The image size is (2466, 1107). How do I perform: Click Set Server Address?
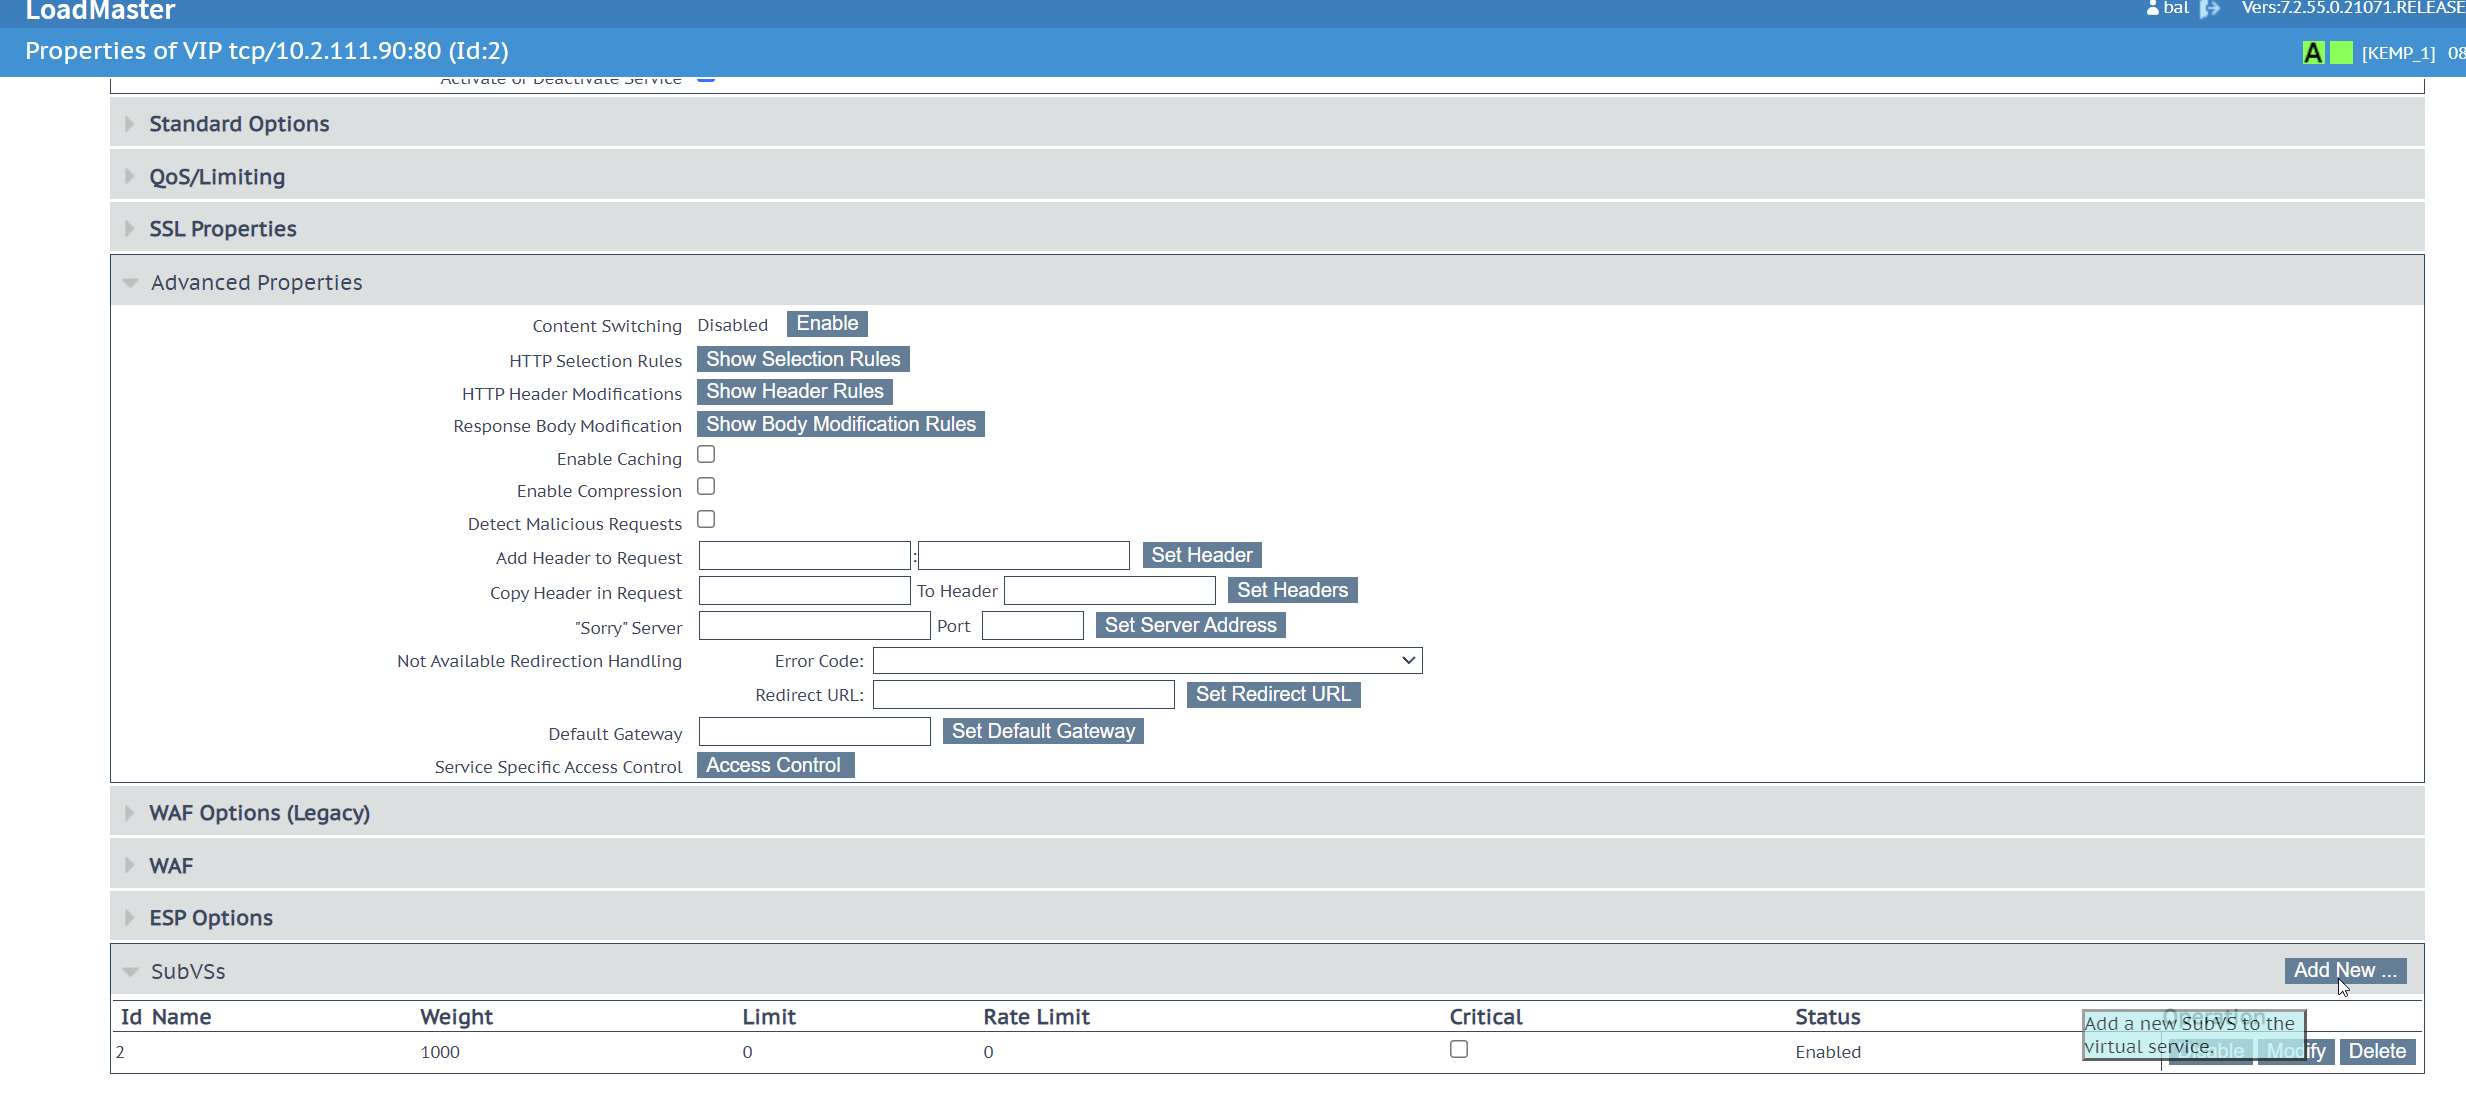(x=1190, y=625)
